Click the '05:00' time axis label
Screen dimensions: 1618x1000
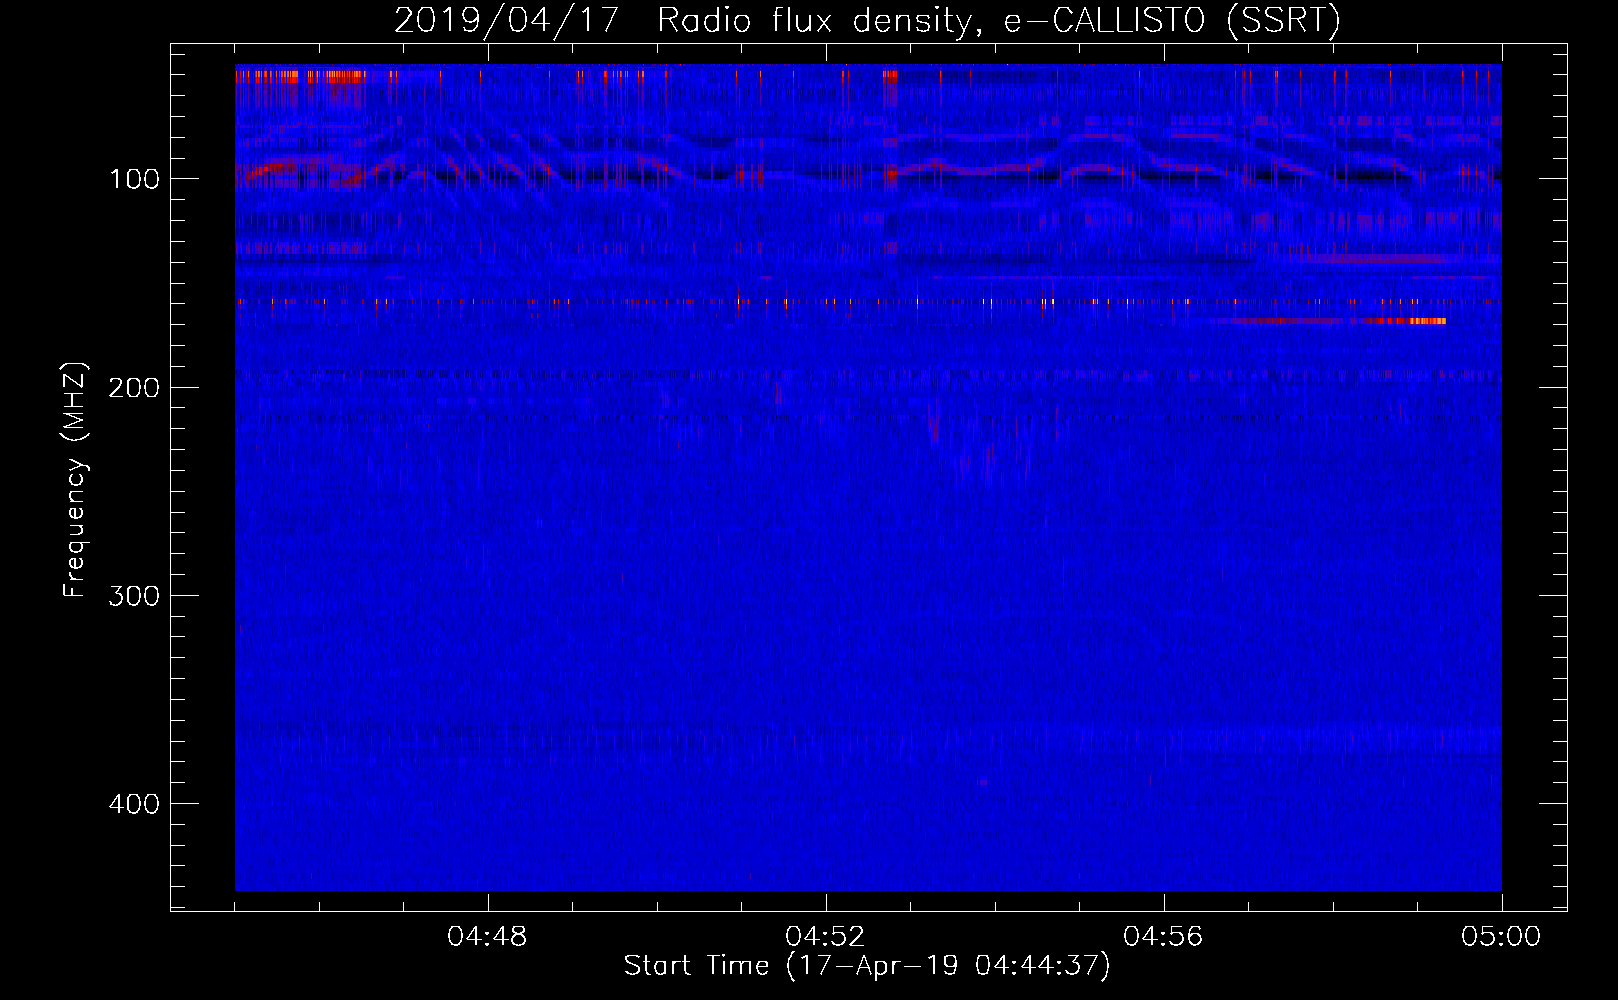[1501, 937]
